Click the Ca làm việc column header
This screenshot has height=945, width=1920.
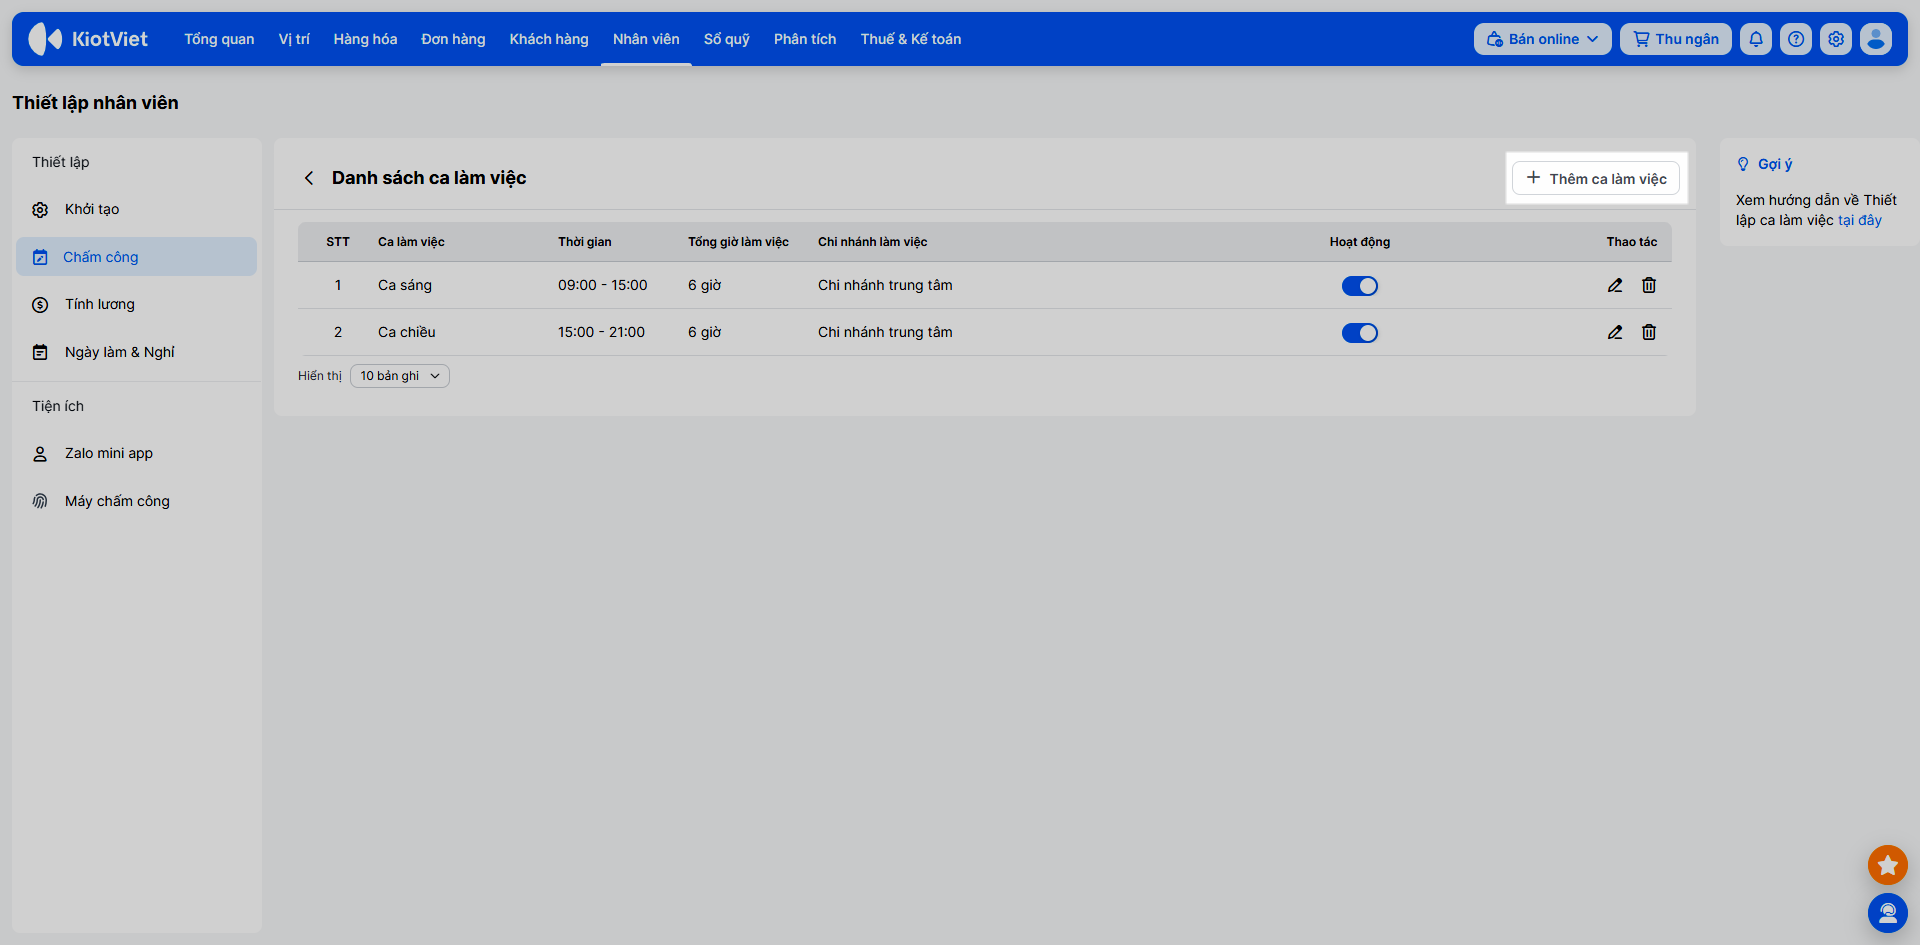411,242
